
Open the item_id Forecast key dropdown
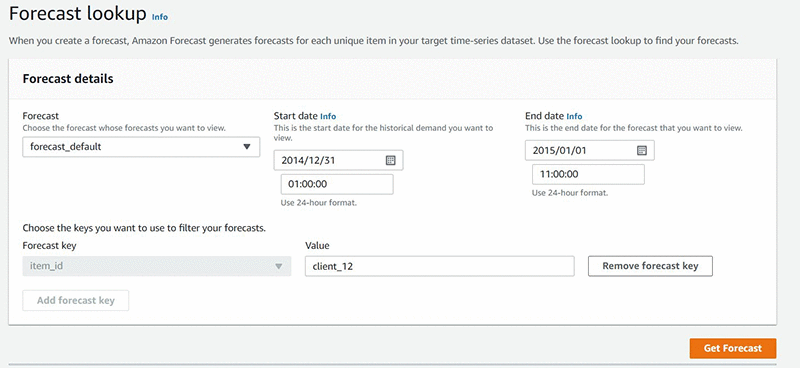pos(157,266)
